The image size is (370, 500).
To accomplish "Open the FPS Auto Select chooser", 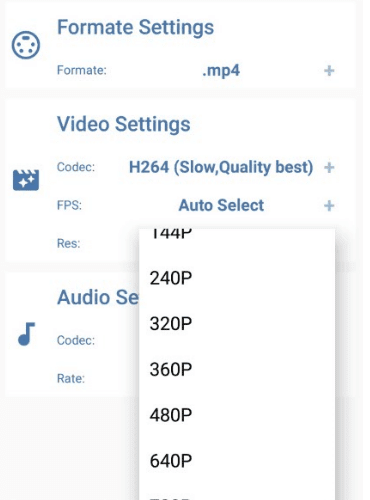I will point(221,205).
